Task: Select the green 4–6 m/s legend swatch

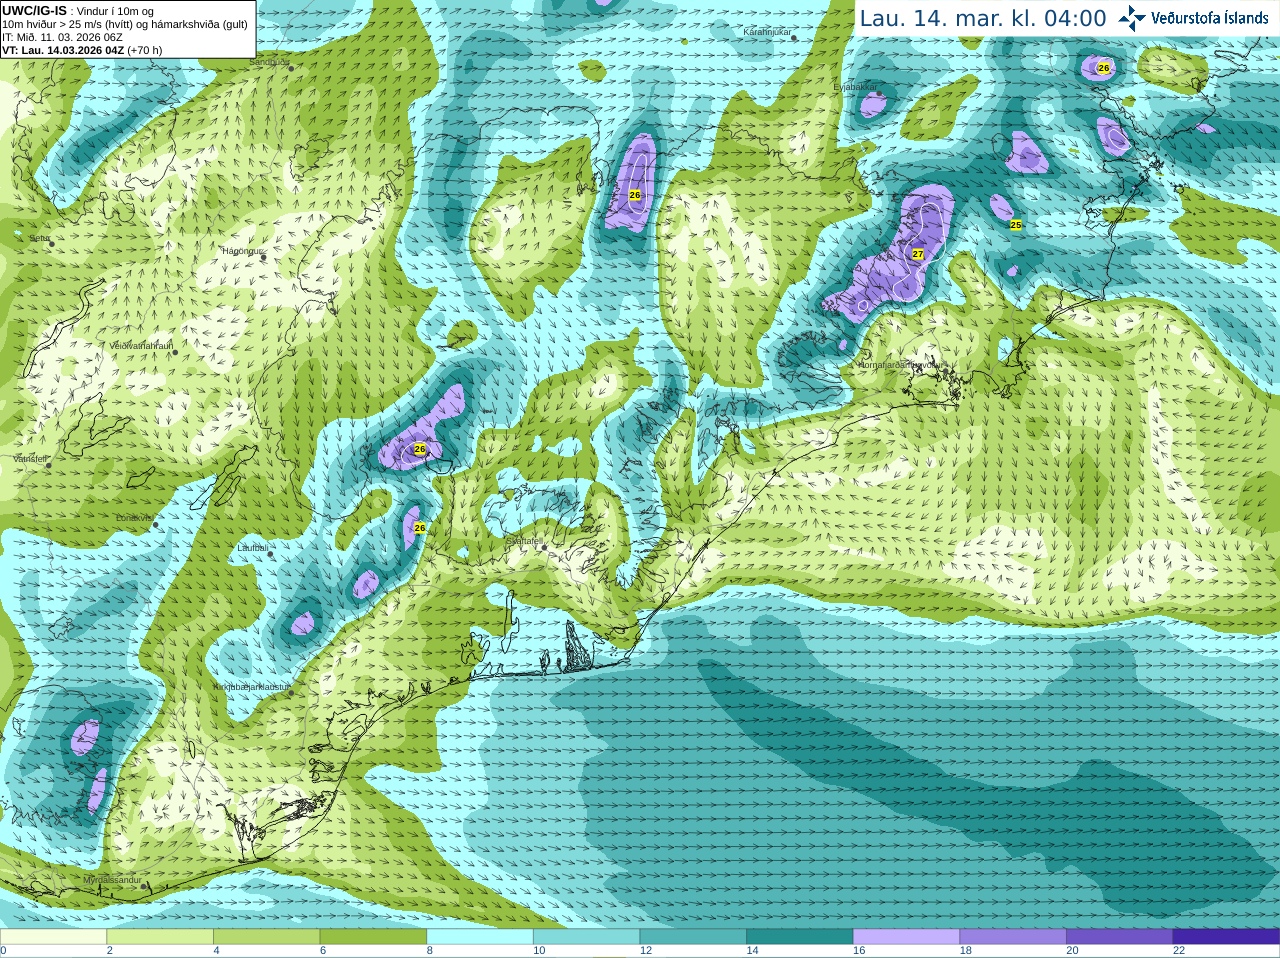Action: tap(266, 937)
